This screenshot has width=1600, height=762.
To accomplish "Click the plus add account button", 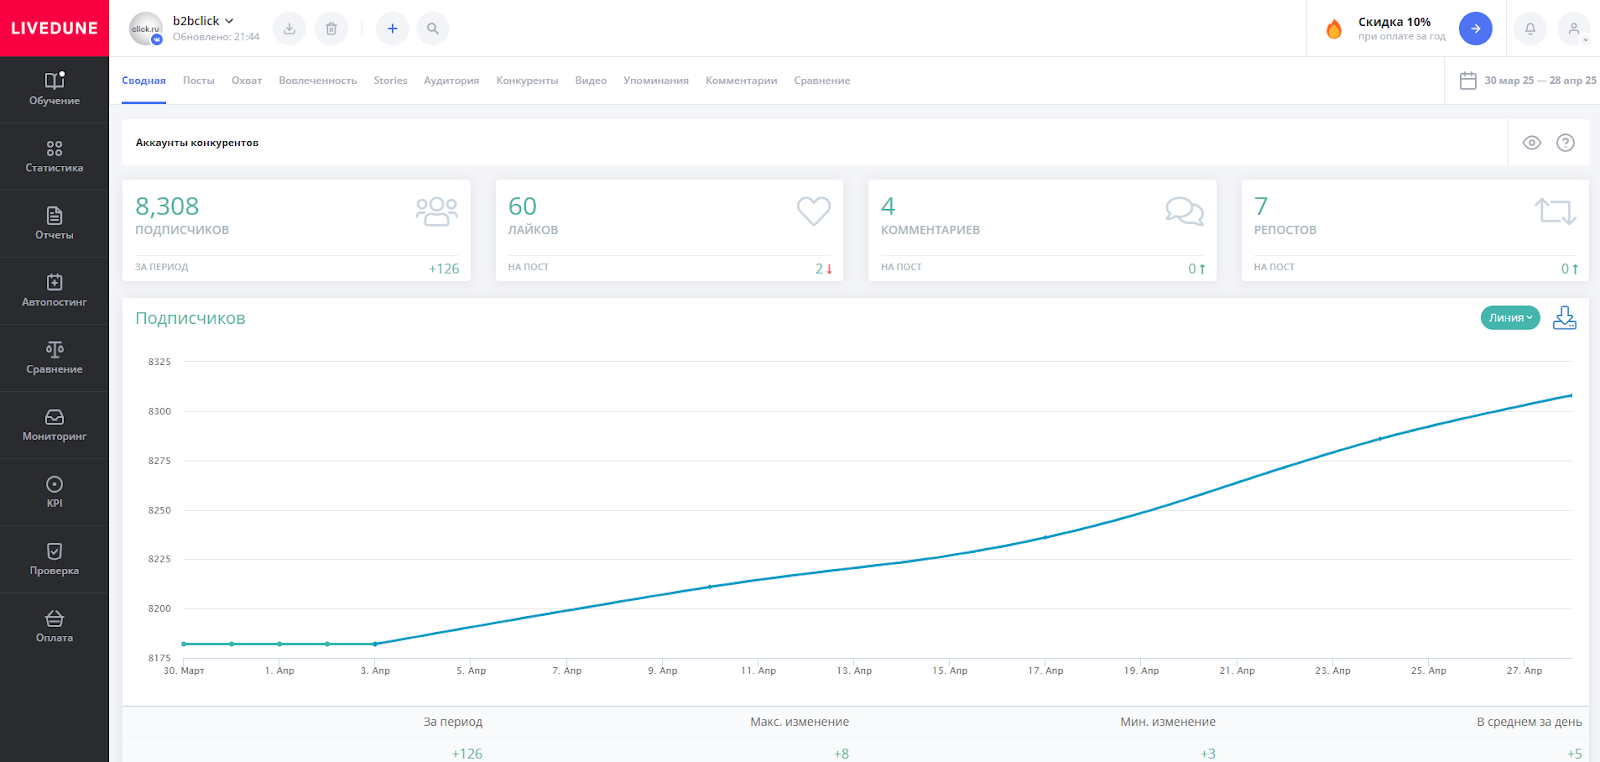I will tap(392, 29).
